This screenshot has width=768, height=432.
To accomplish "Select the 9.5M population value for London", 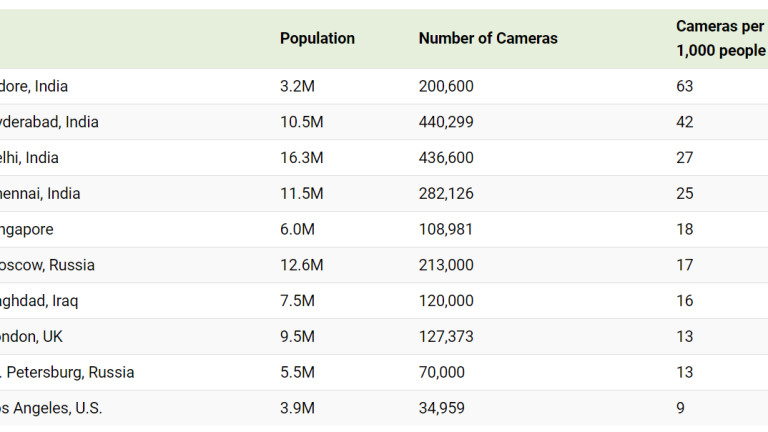I will [x=297, y=337].
